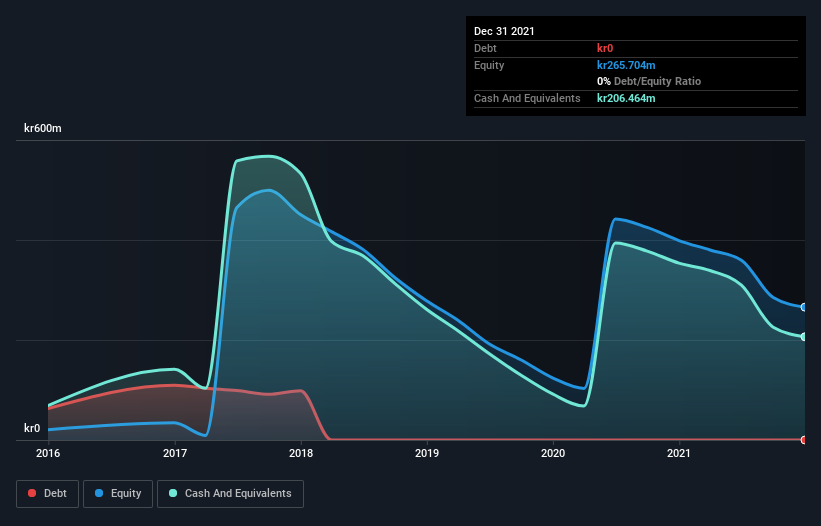Click the kr206.464m Cash value
The width and height of the screenshot is (821, 526).
(626, 98)
